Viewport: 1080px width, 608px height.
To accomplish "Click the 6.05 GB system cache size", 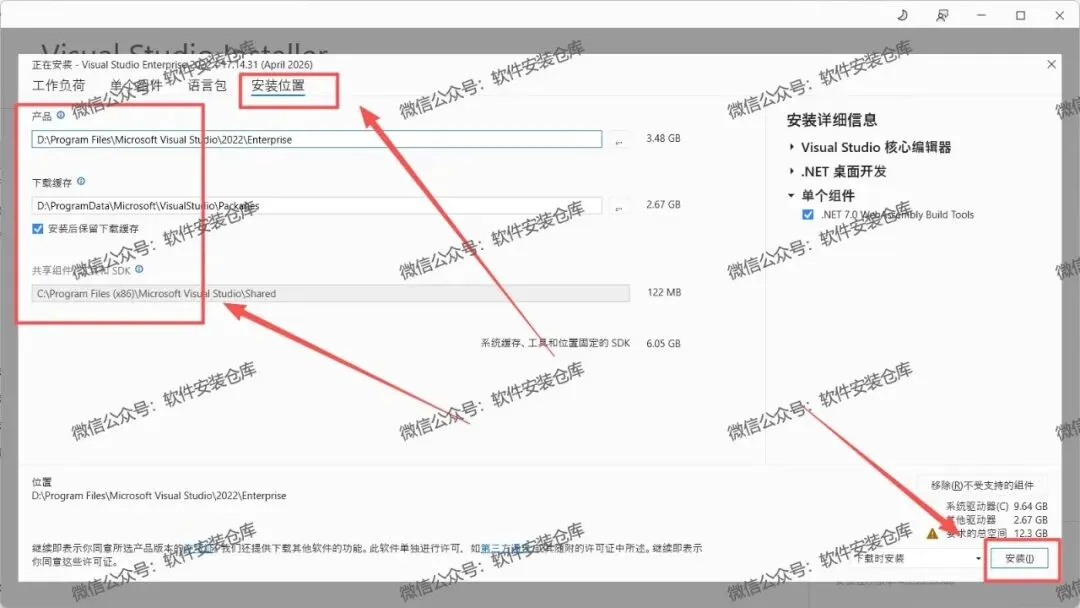I will [663, 344].
